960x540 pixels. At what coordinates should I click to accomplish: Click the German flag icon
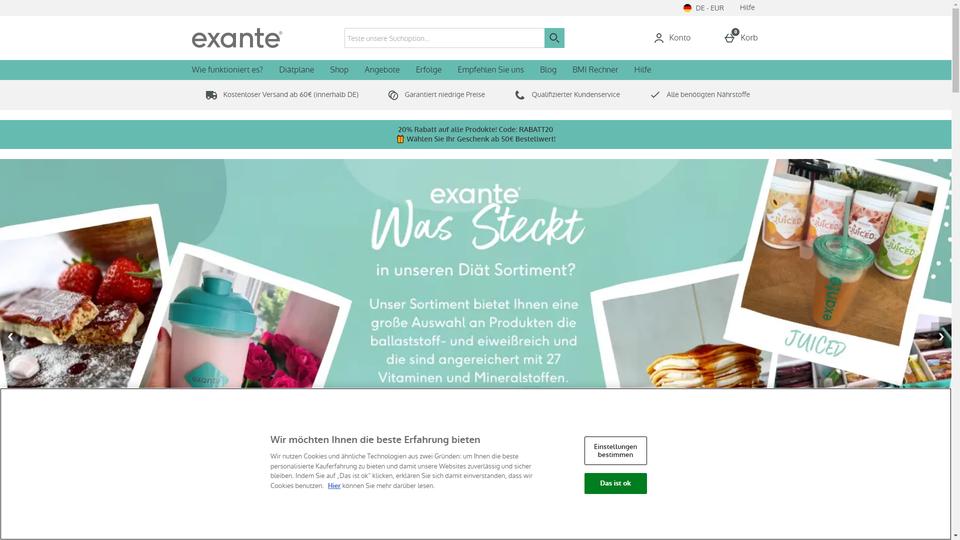coord(688,8)
